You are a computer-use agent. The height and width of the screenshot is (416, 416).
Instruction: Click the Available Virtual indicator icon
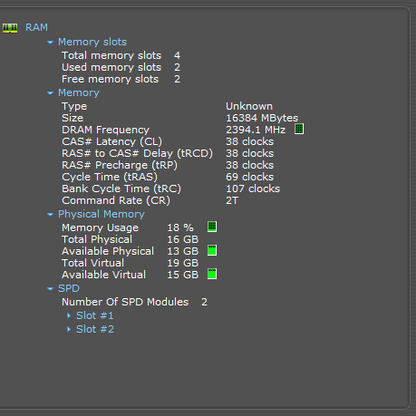point(212,274)
